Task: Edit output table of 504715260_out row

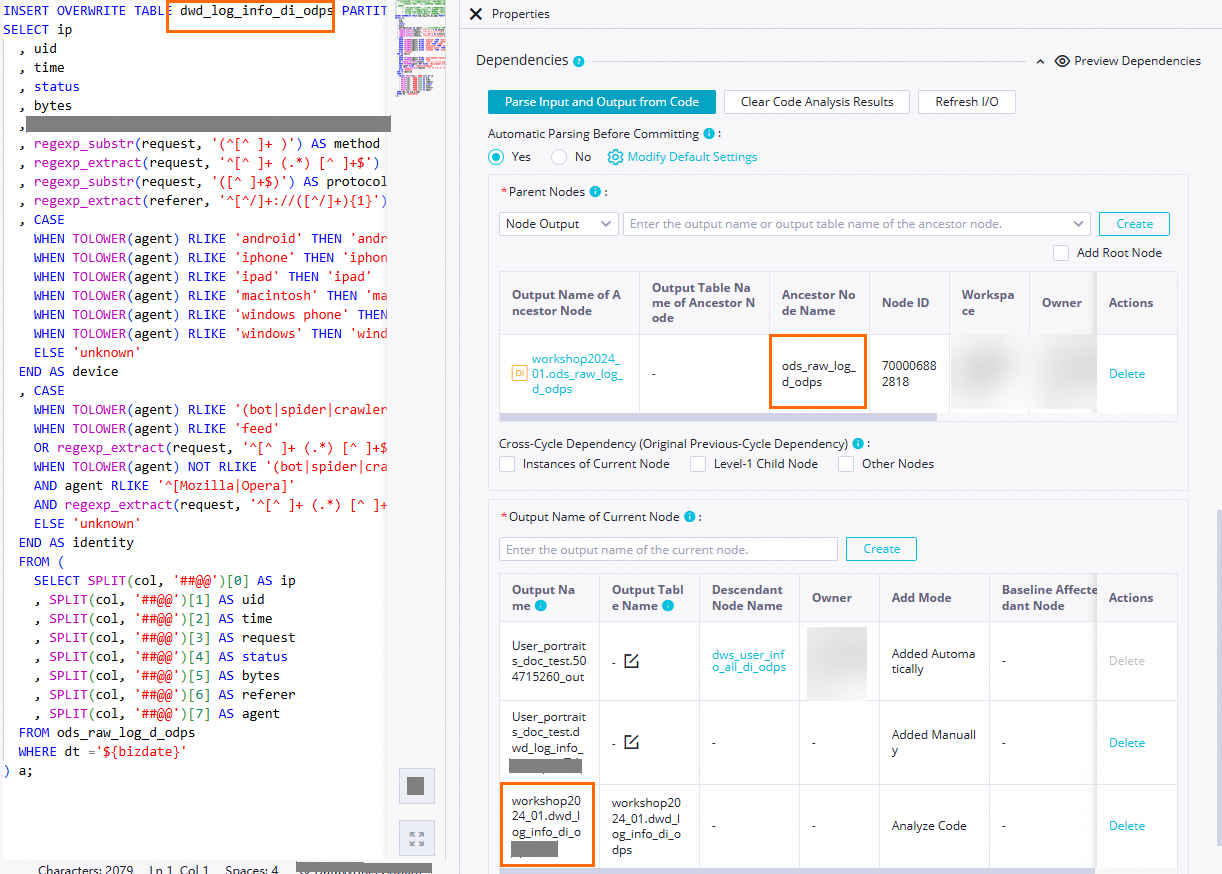Action: [x=631, y=661]
